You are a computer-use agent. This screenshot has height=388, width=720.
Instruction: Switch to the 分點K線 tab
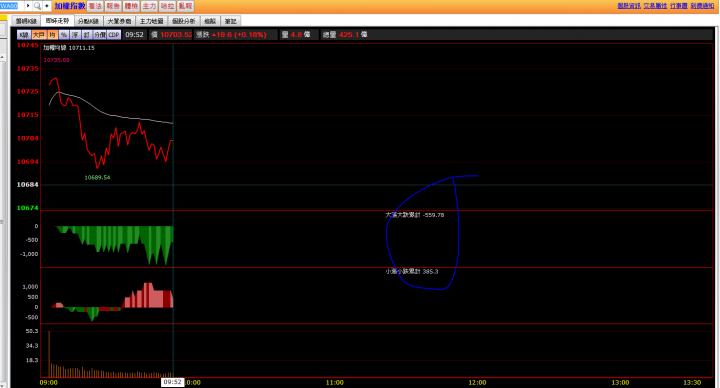[89, 21]
